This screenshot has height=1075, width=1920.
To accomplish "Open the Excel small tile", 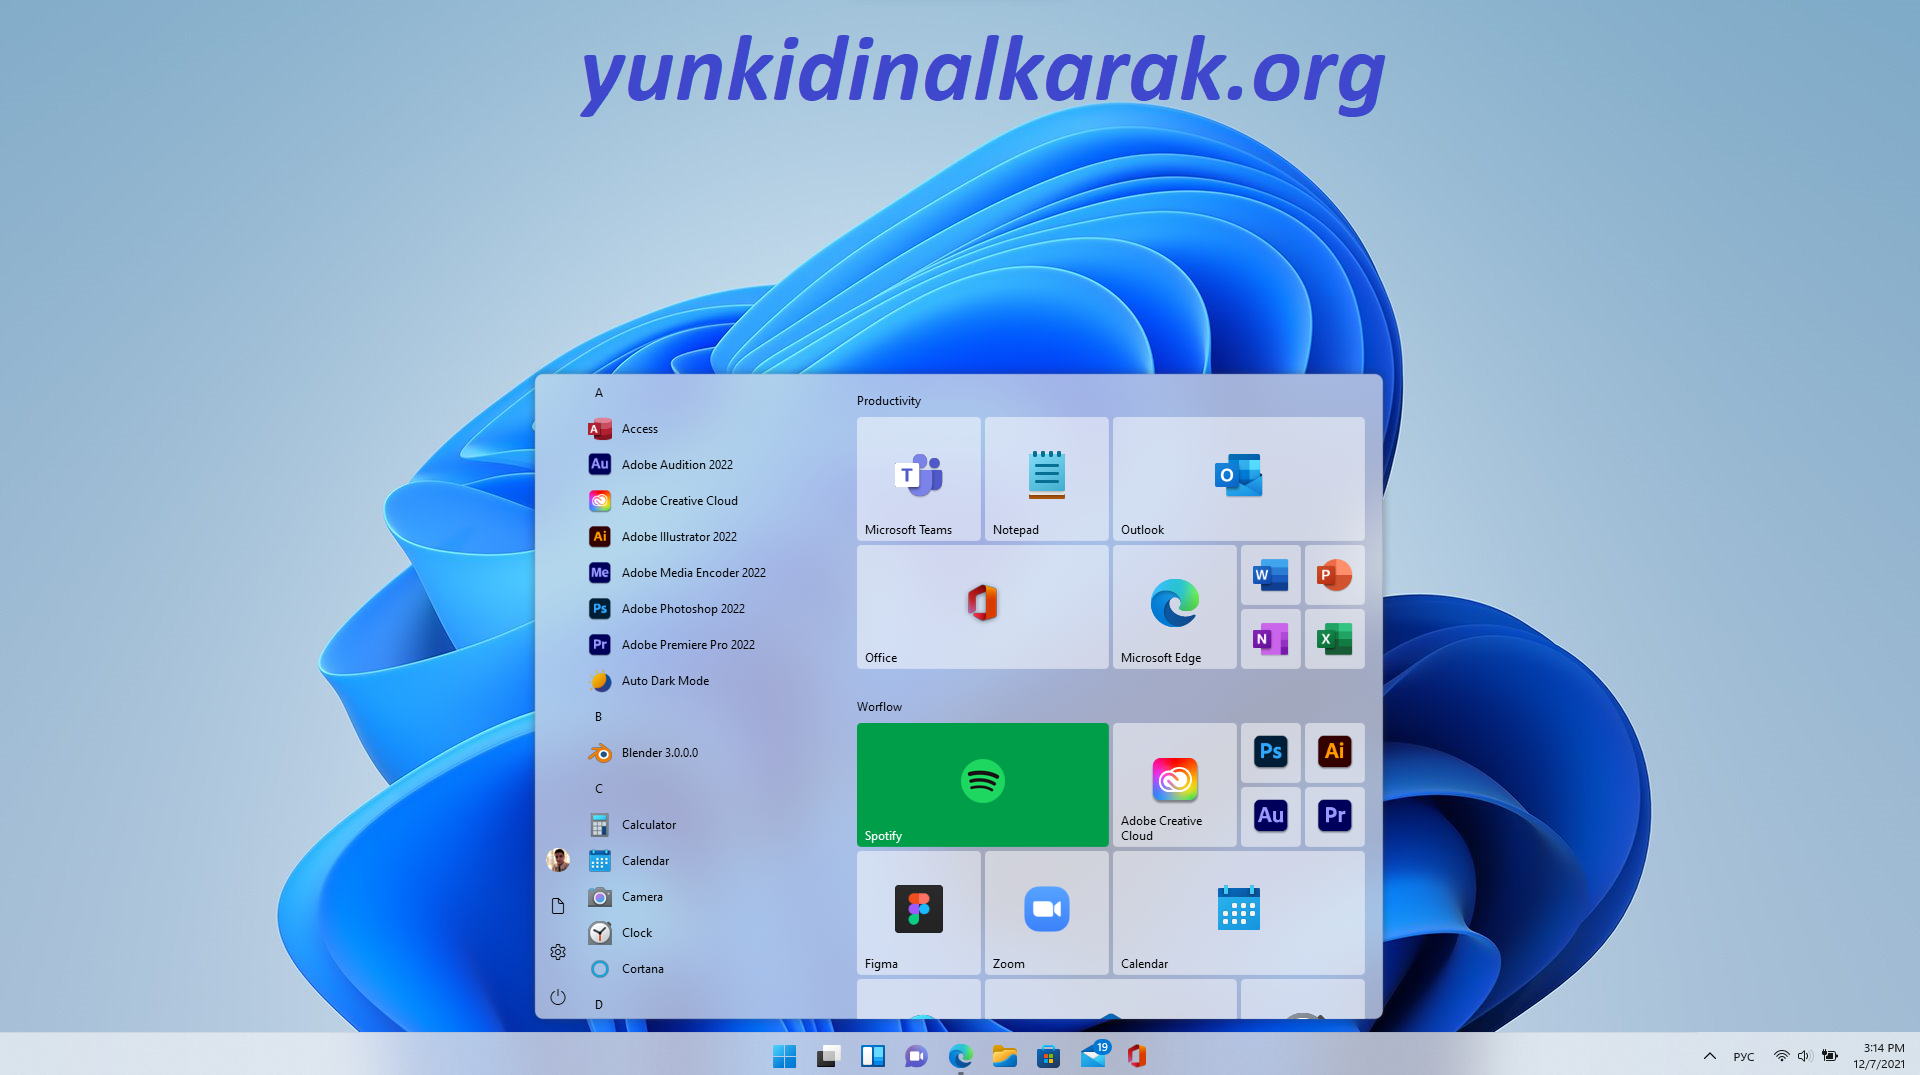I will 1334,639.
